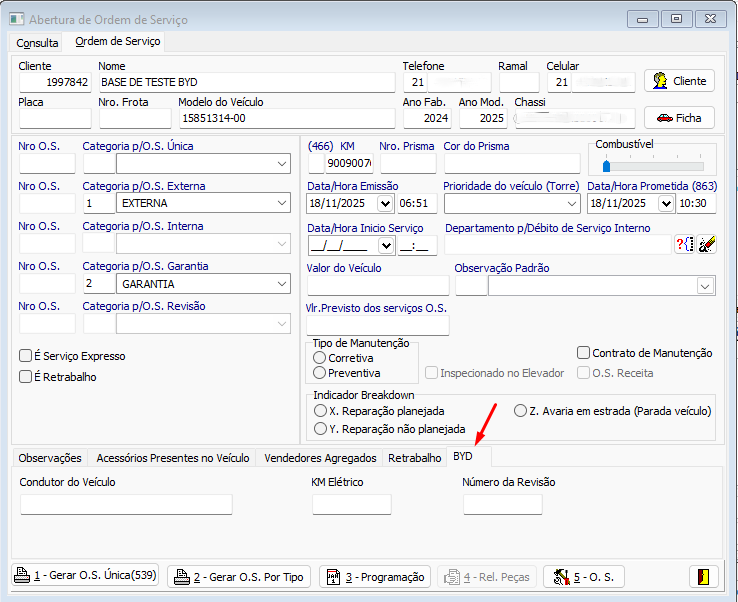
Task: Select the Corretiva maintenance type
Action: click(x=320, y=358)
